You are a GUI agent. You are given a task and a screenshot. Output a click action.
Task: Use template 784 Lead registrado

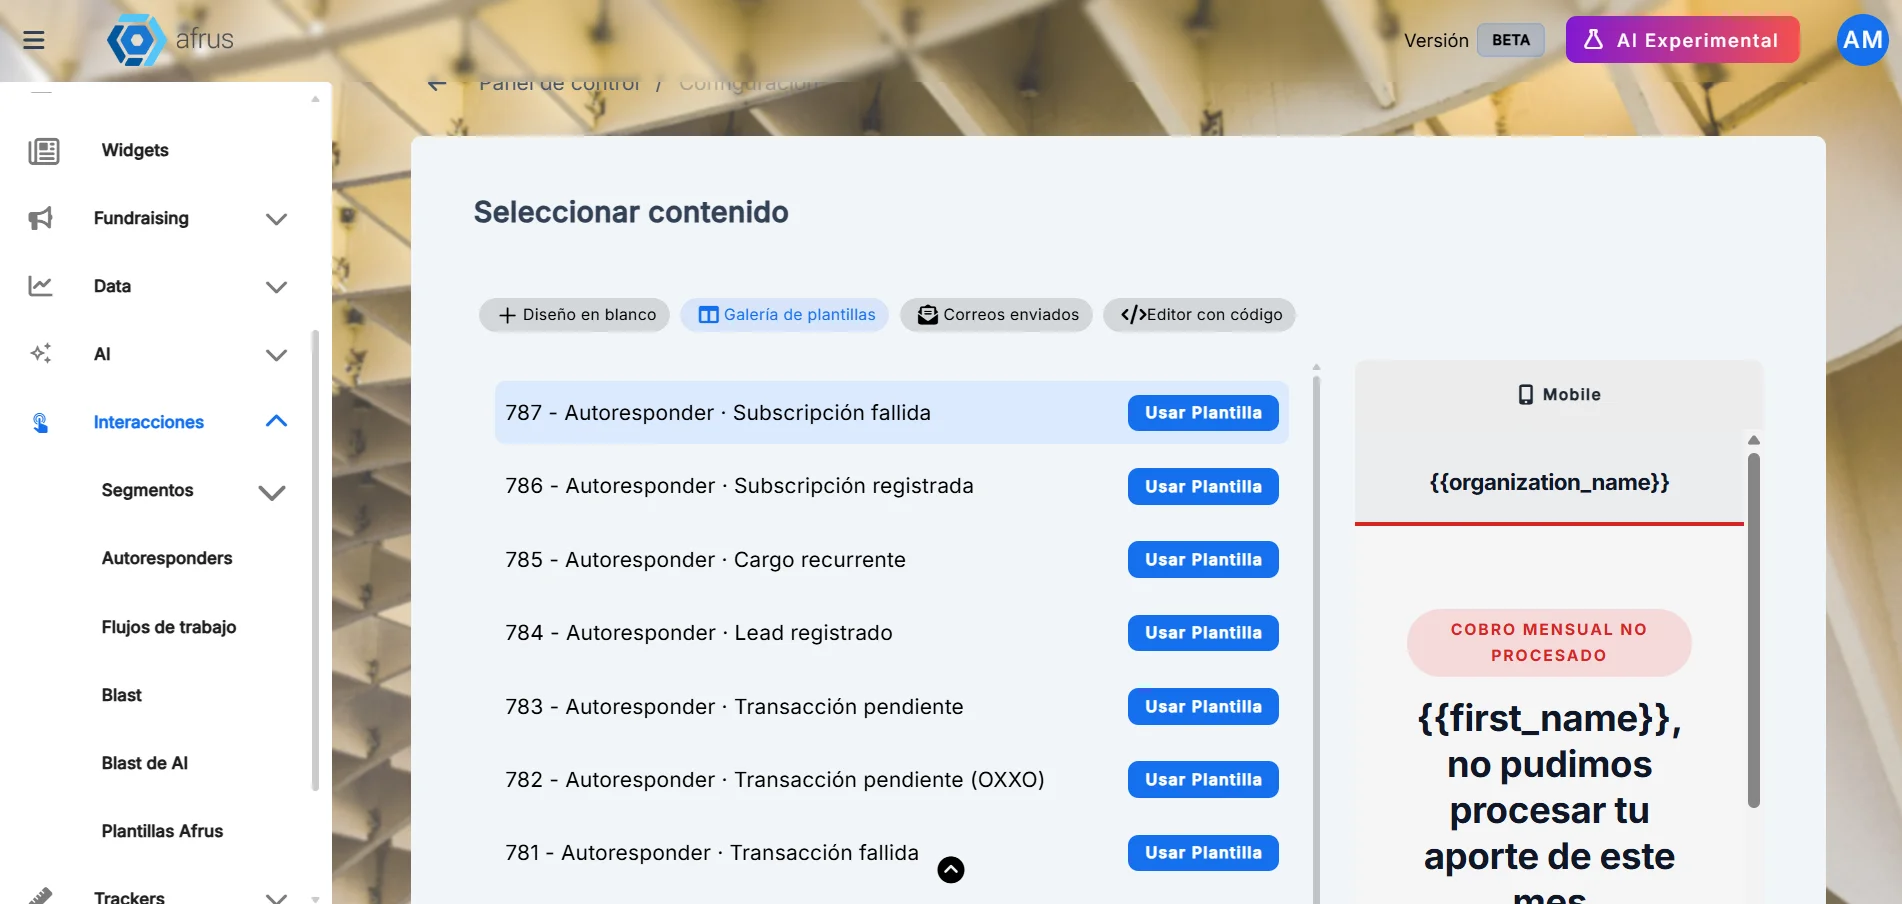click(1203, 633)
